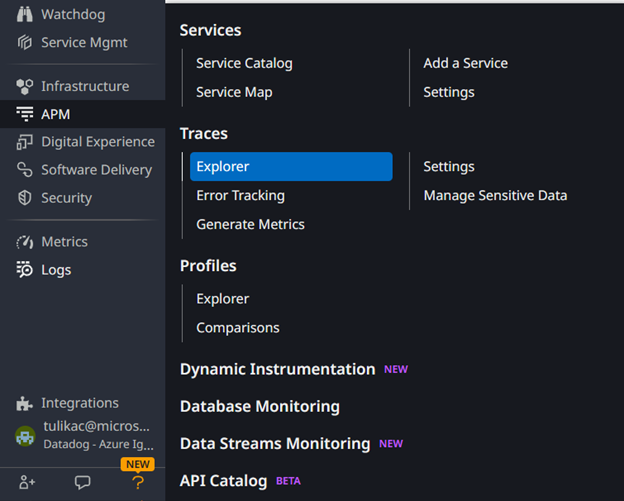Click the Watchdog binoculars icon
Viewport: 624px width, 501px height.
25,15
